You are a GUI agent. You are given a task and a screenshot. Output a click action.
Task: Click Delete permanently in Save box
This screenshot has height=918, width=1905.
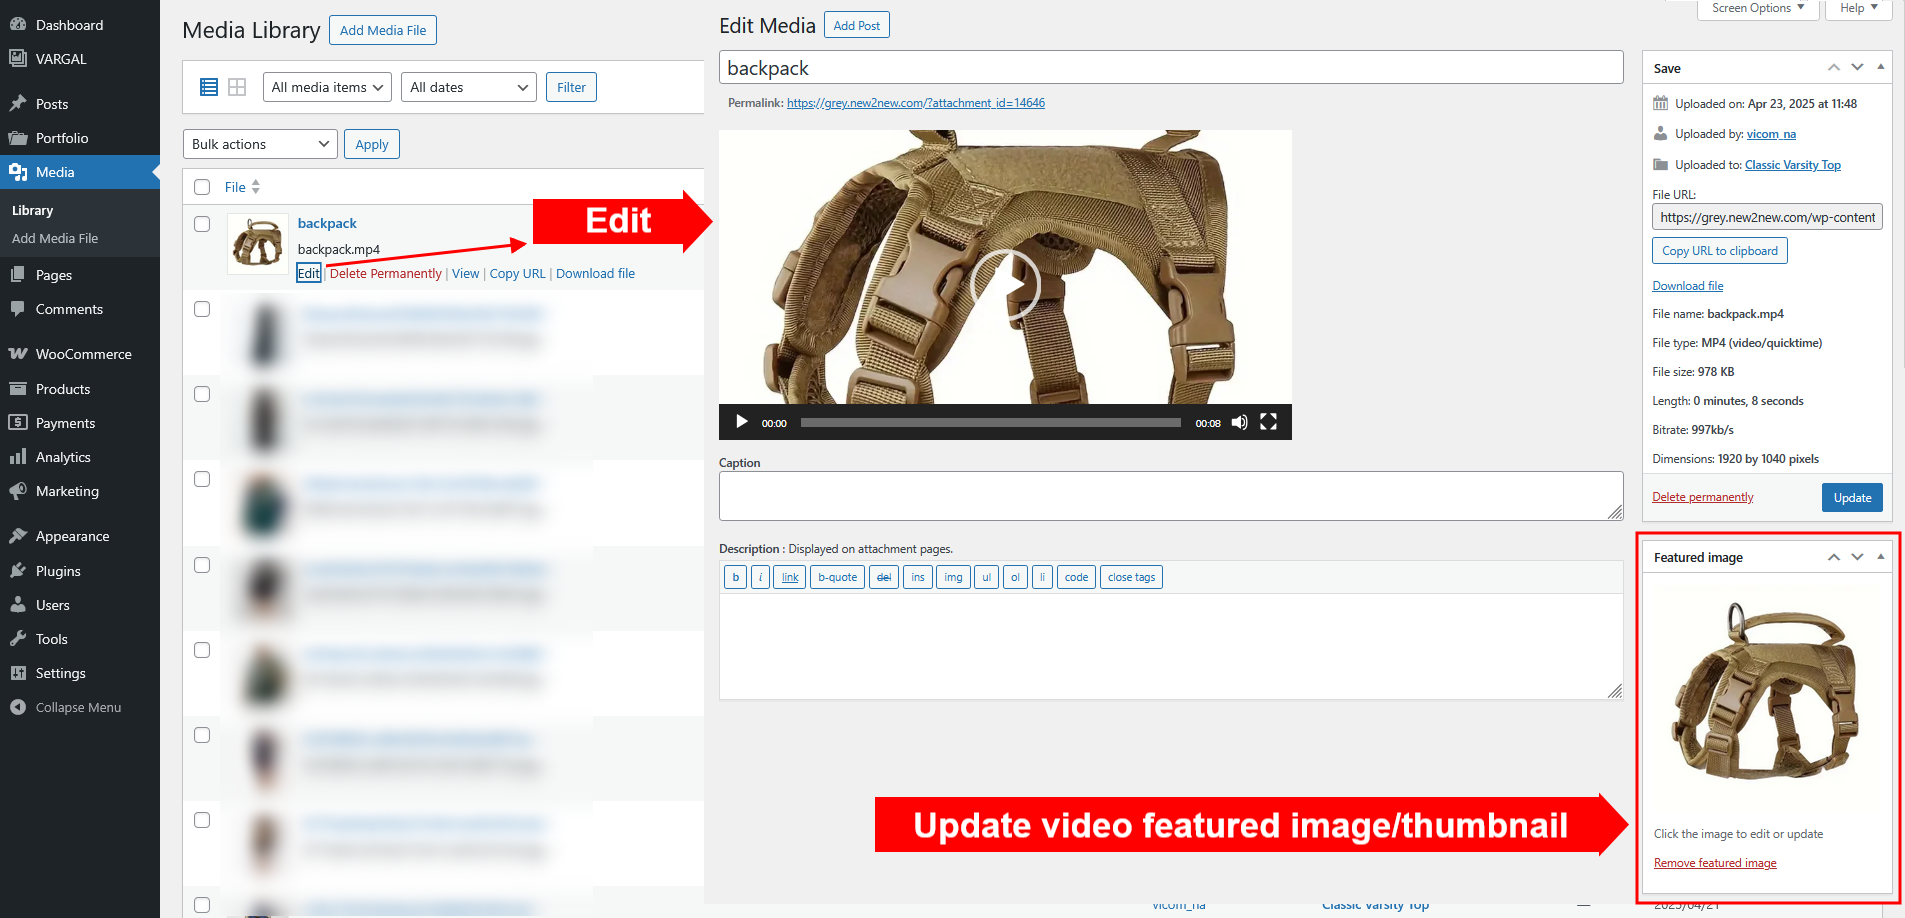[1703, 497]
